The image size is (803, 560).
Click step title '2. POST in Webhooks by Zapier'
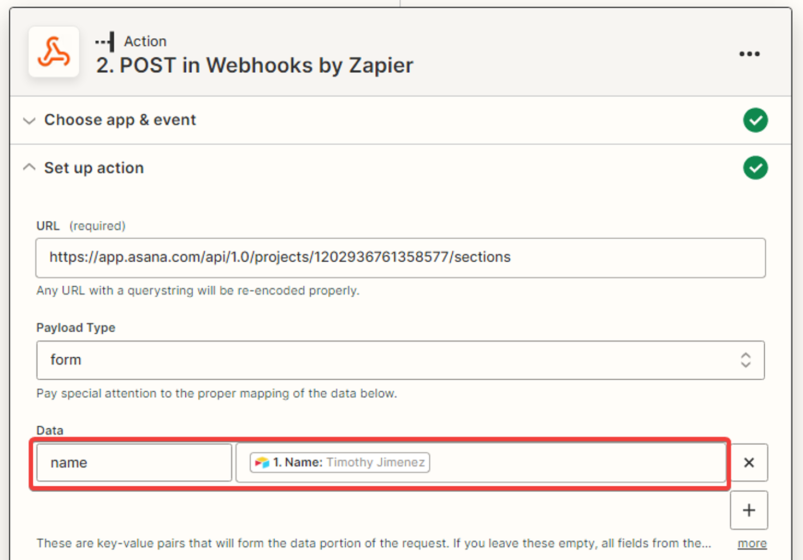pos(254,66)
